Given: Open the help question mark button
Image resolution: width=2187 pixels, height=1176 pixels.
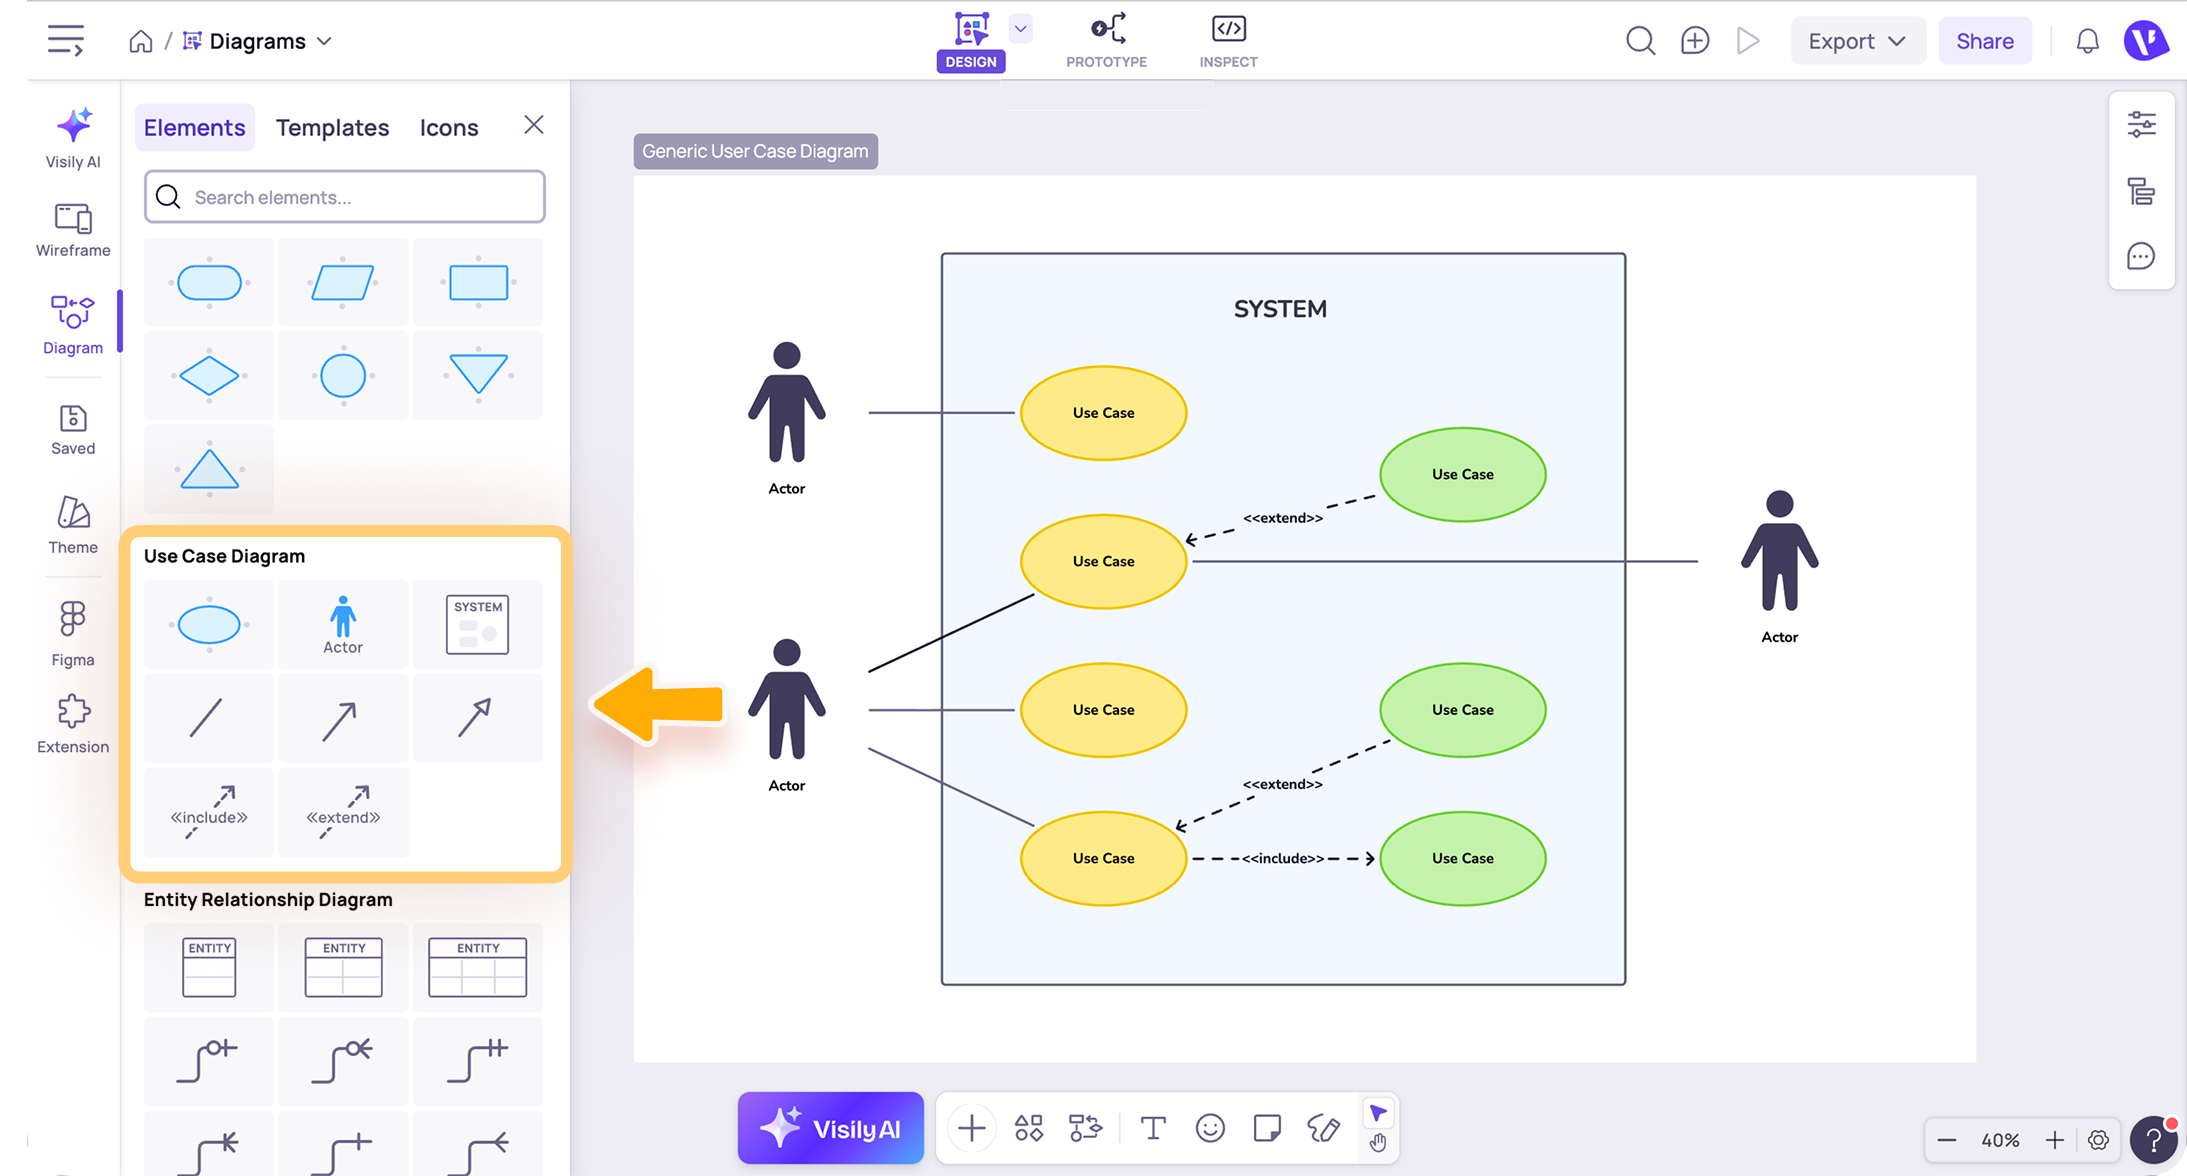Looking at the screenshot, I should [2153, 1140].
